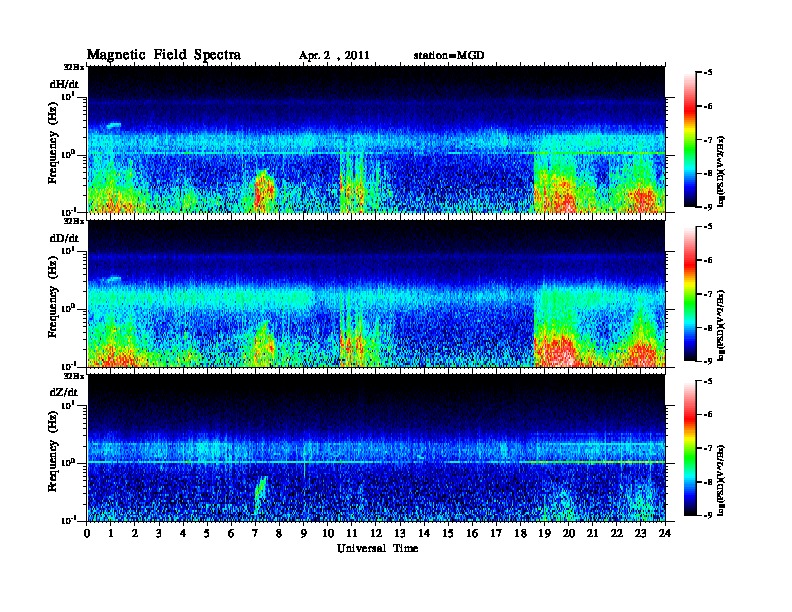Click the dH/dt panel color scale bar
The height and width of the screenshot is (612, 792).
click(x=690, y=139)
